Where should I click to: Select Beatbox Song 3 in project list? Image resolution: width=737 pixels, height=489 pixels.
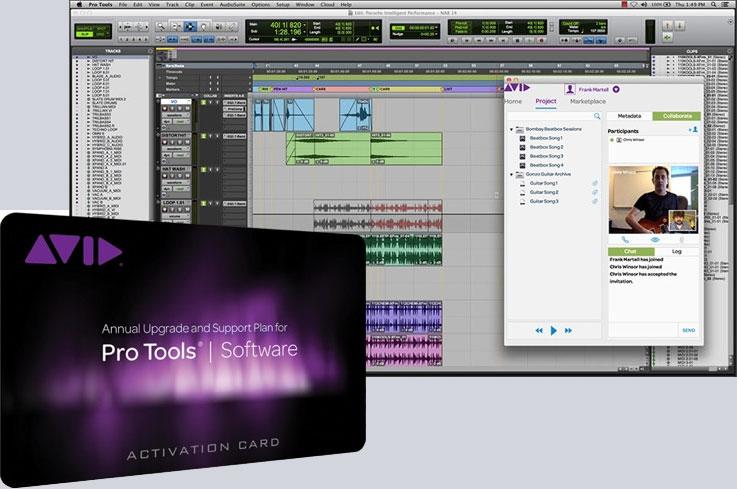click(x=546, y=156)
